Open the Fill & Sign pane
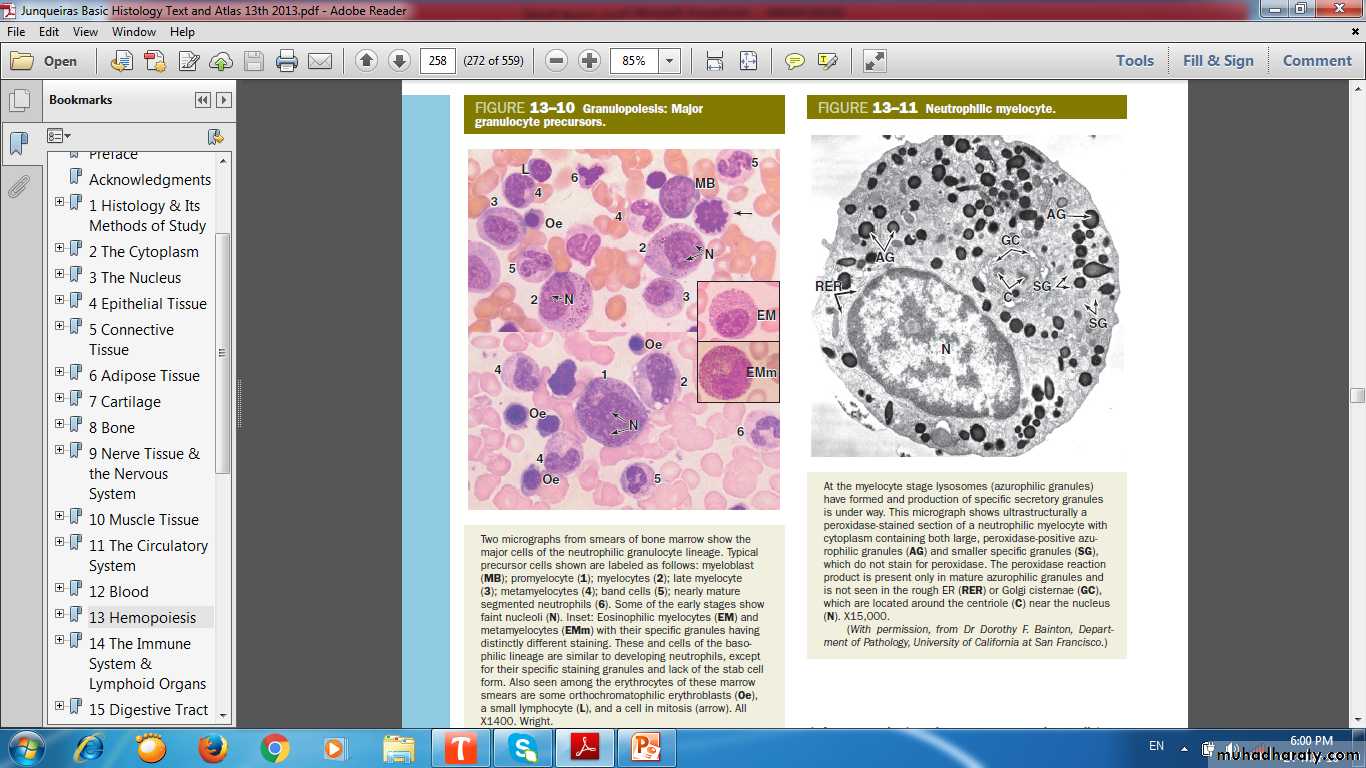The height and width of the screenshot is (768, 1366). tap(1218, 61)
